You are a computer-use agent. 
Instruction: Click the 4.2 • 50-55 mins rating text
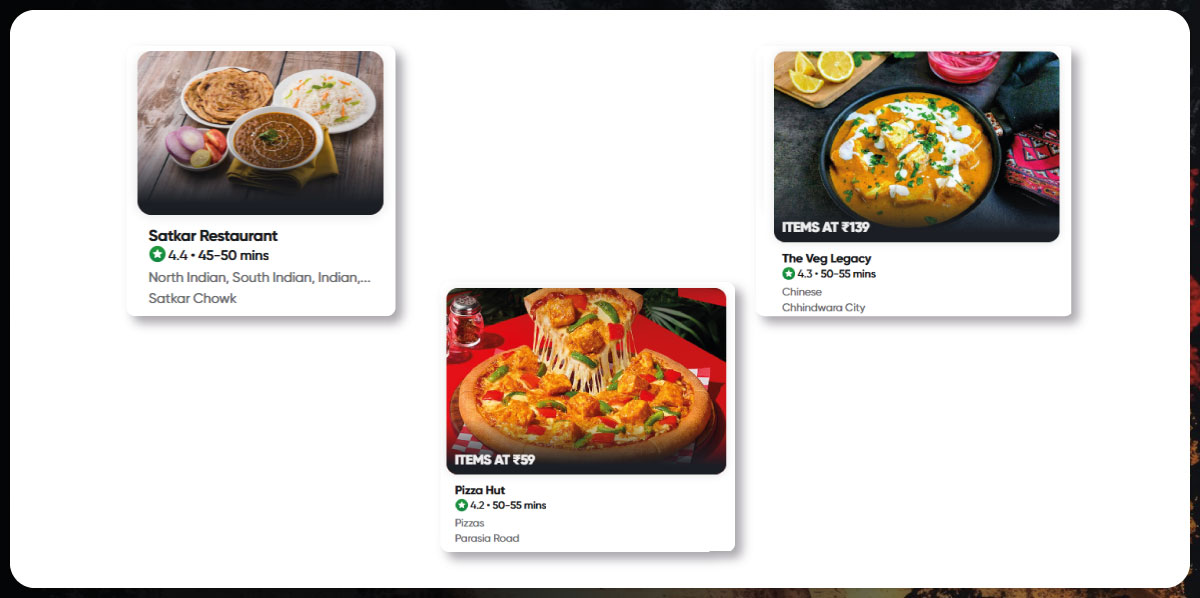coord(508,505)
